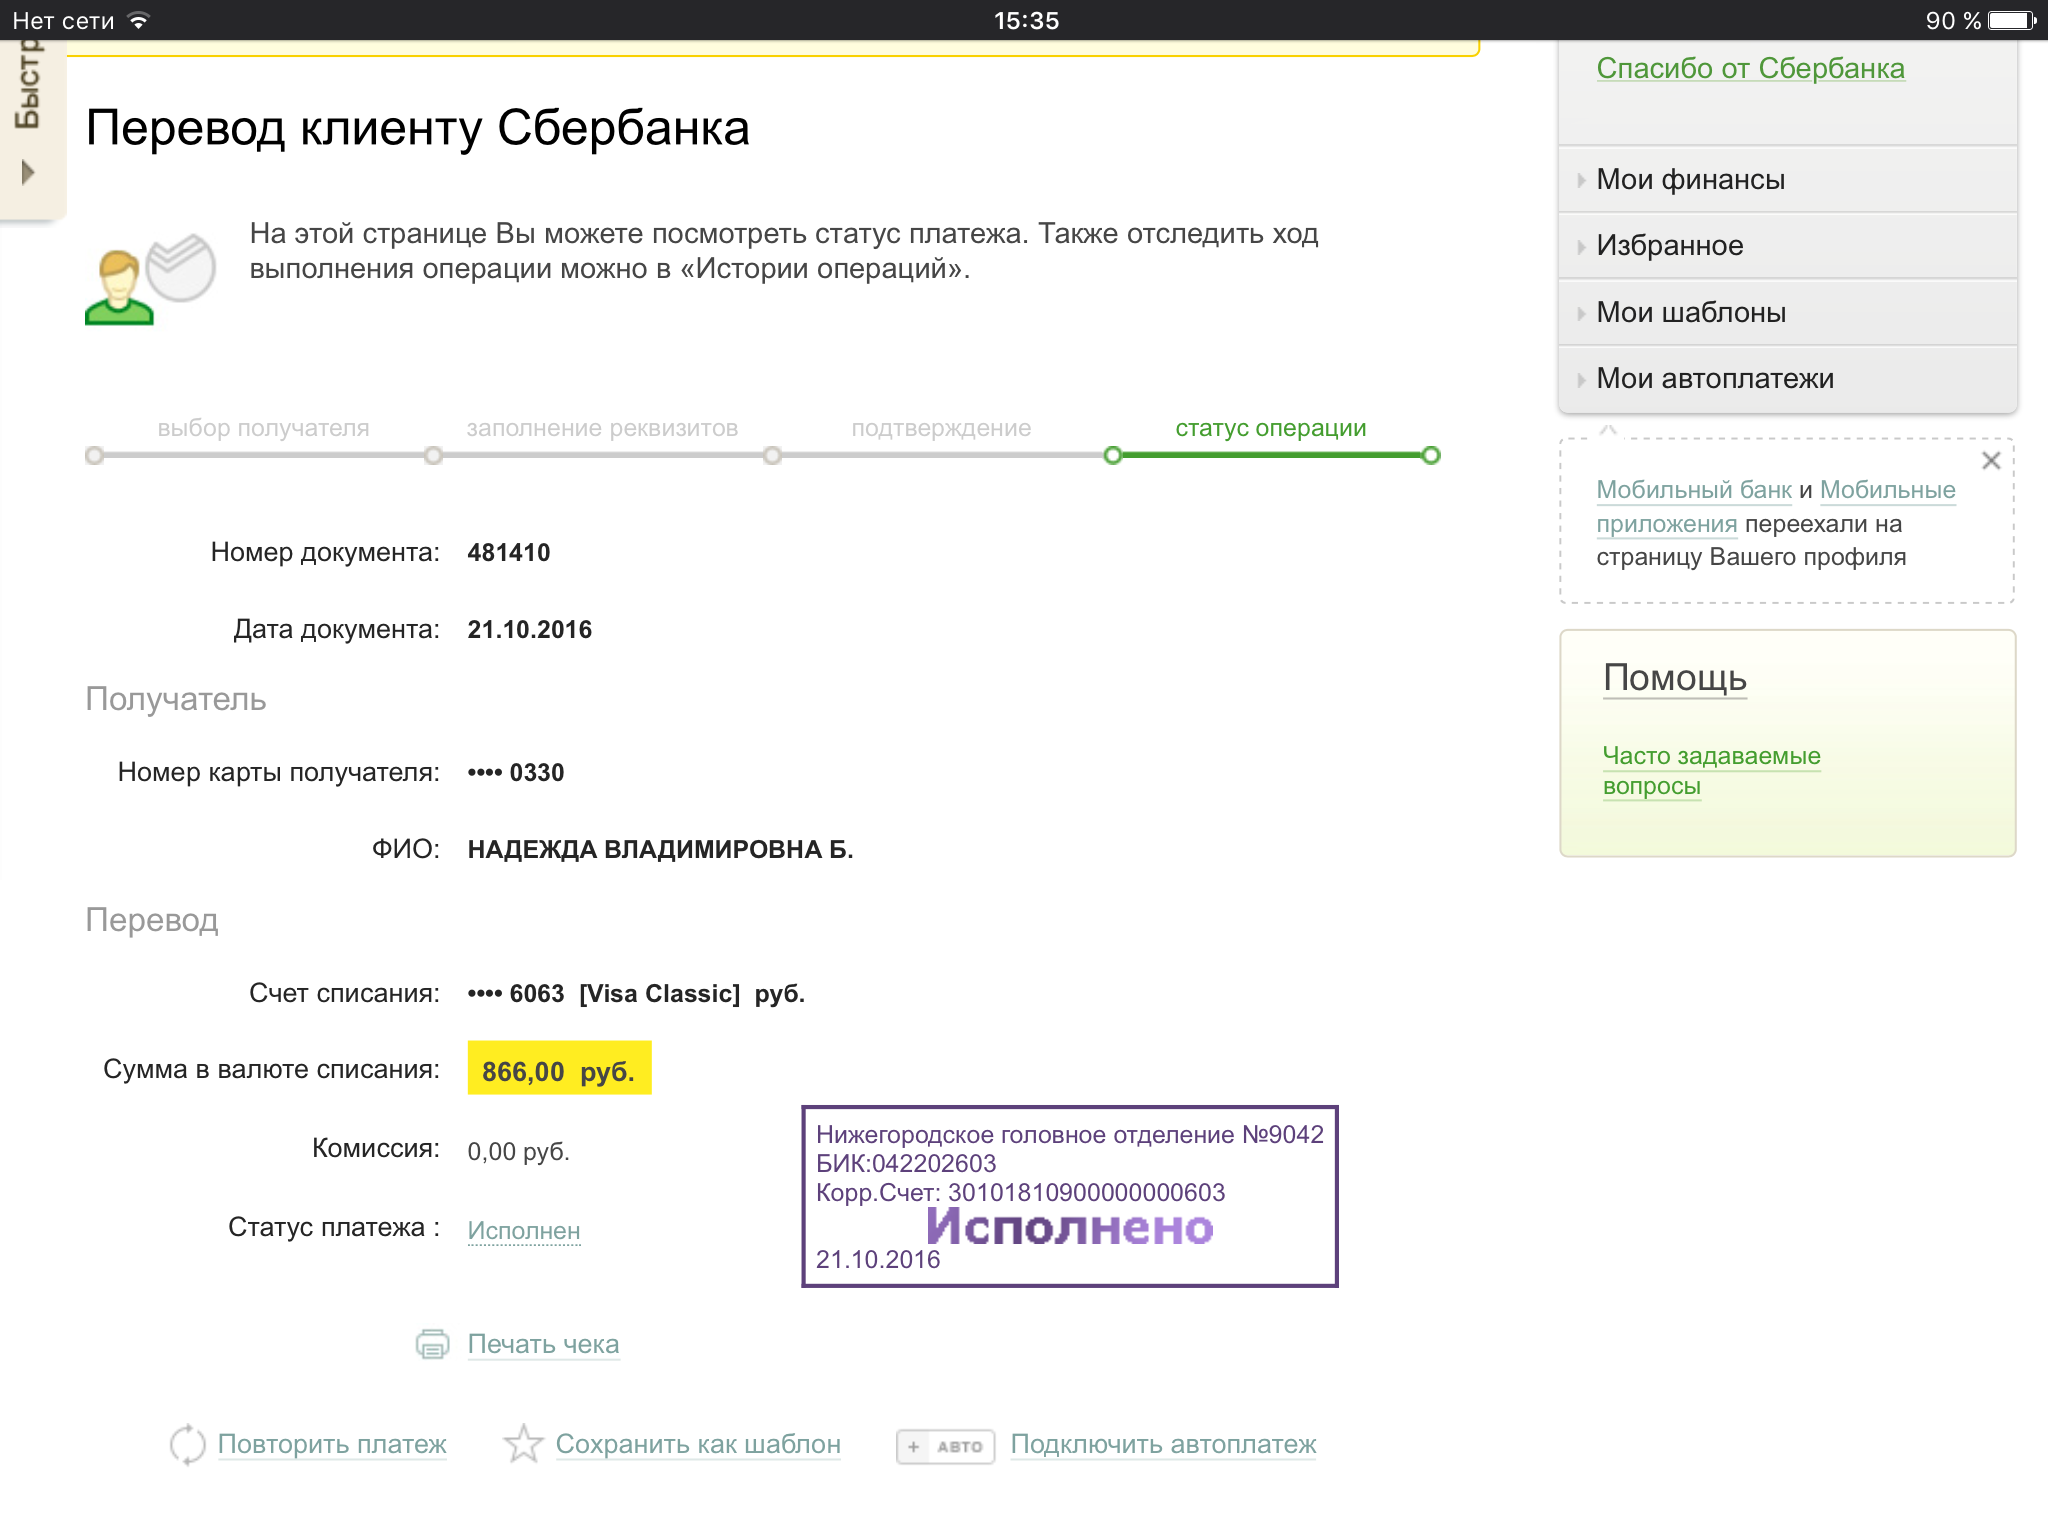Click the printer icon beside Печать чека

click(x=432, y=1344)
